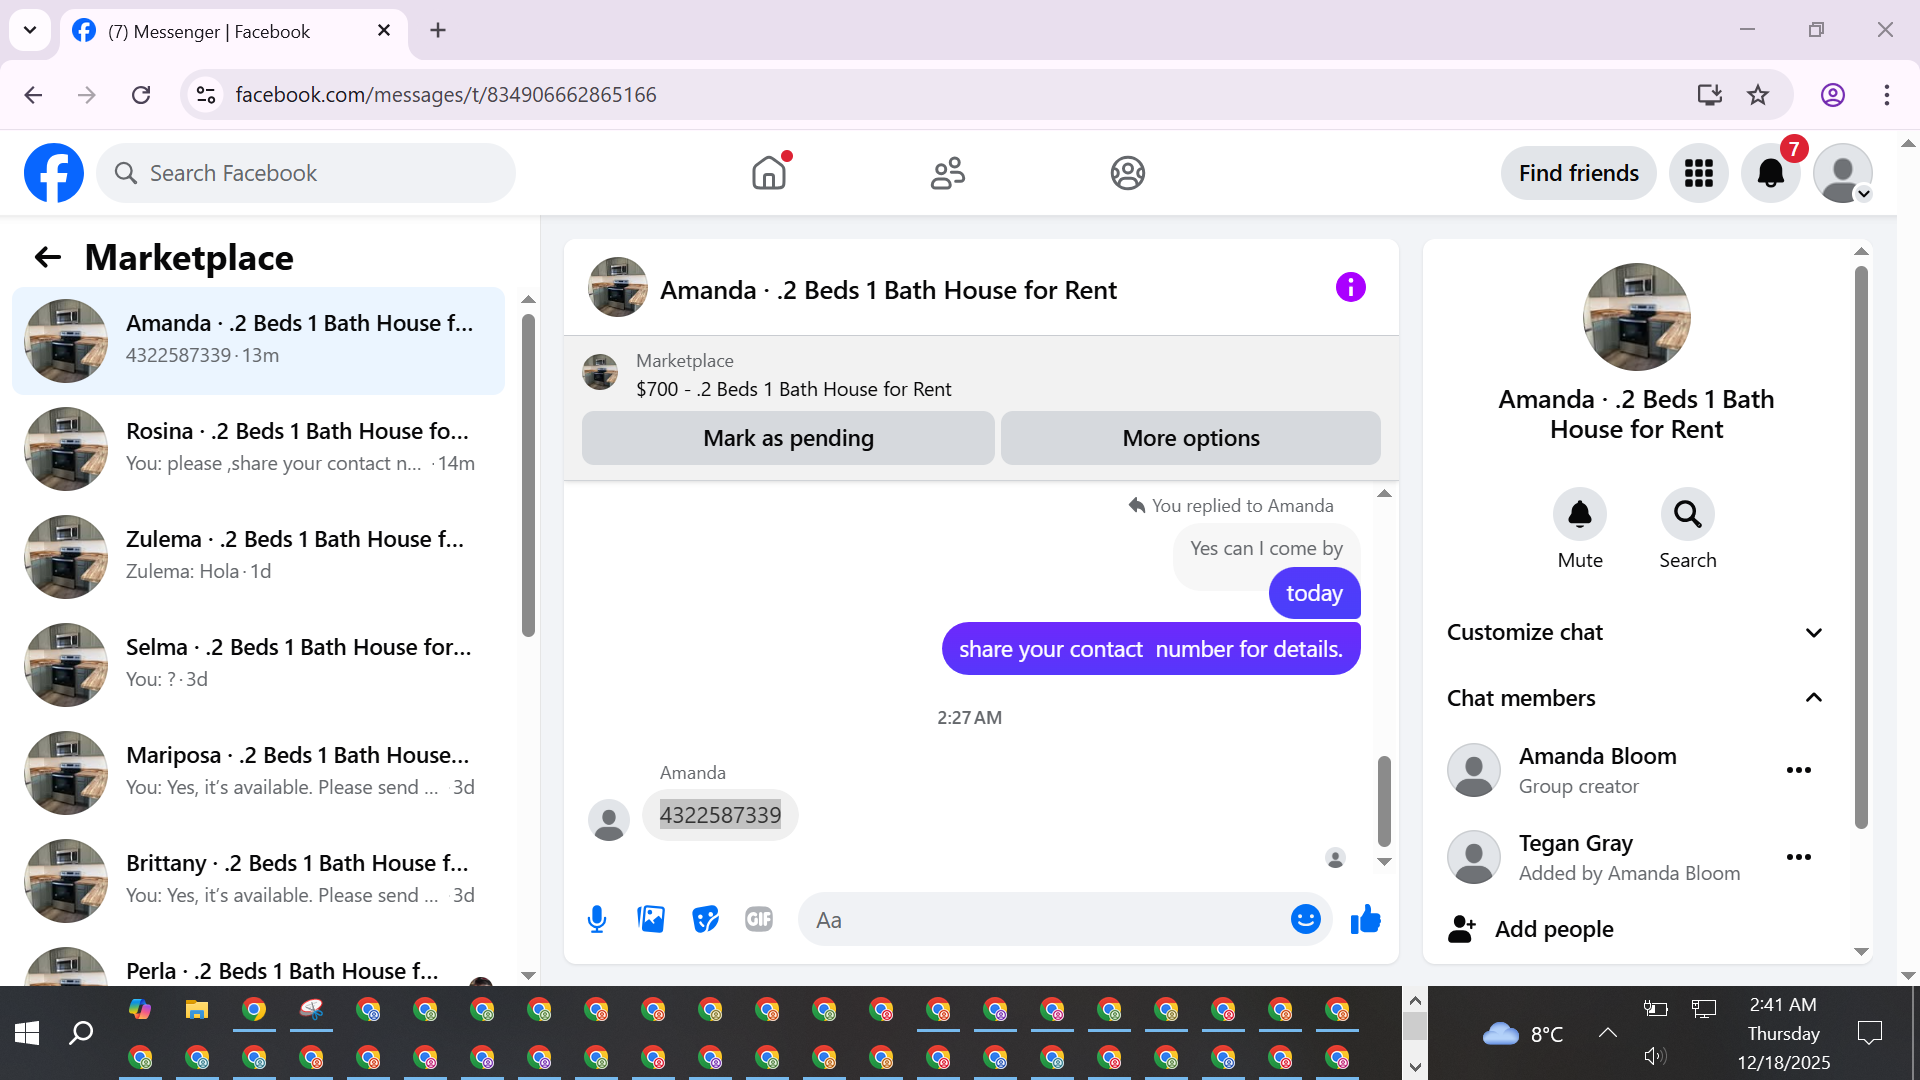Image resolution: width=1920 pixels, height=1080 pixels.
Task: Search in conversation magnifier button
Action: pos(1687,515)
